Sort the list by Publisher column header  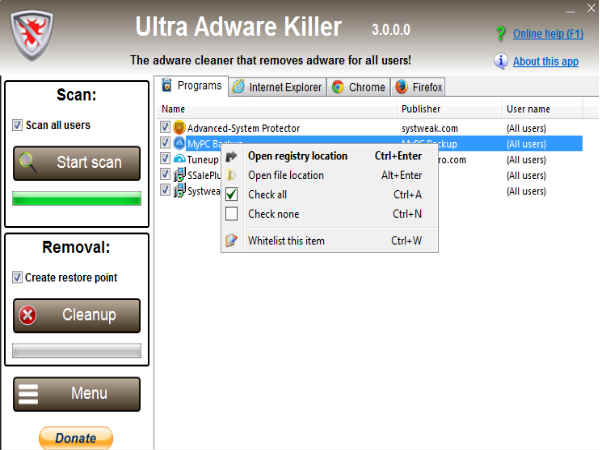coord(421,108)
